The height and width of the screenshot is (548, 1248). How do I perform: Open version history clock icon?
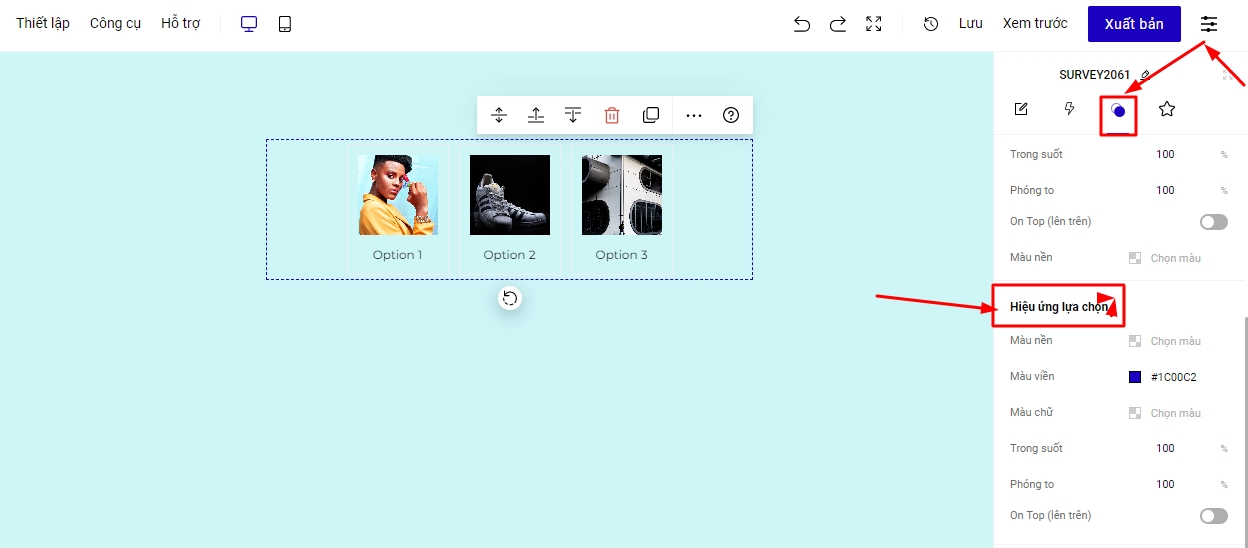pos(930,24)
